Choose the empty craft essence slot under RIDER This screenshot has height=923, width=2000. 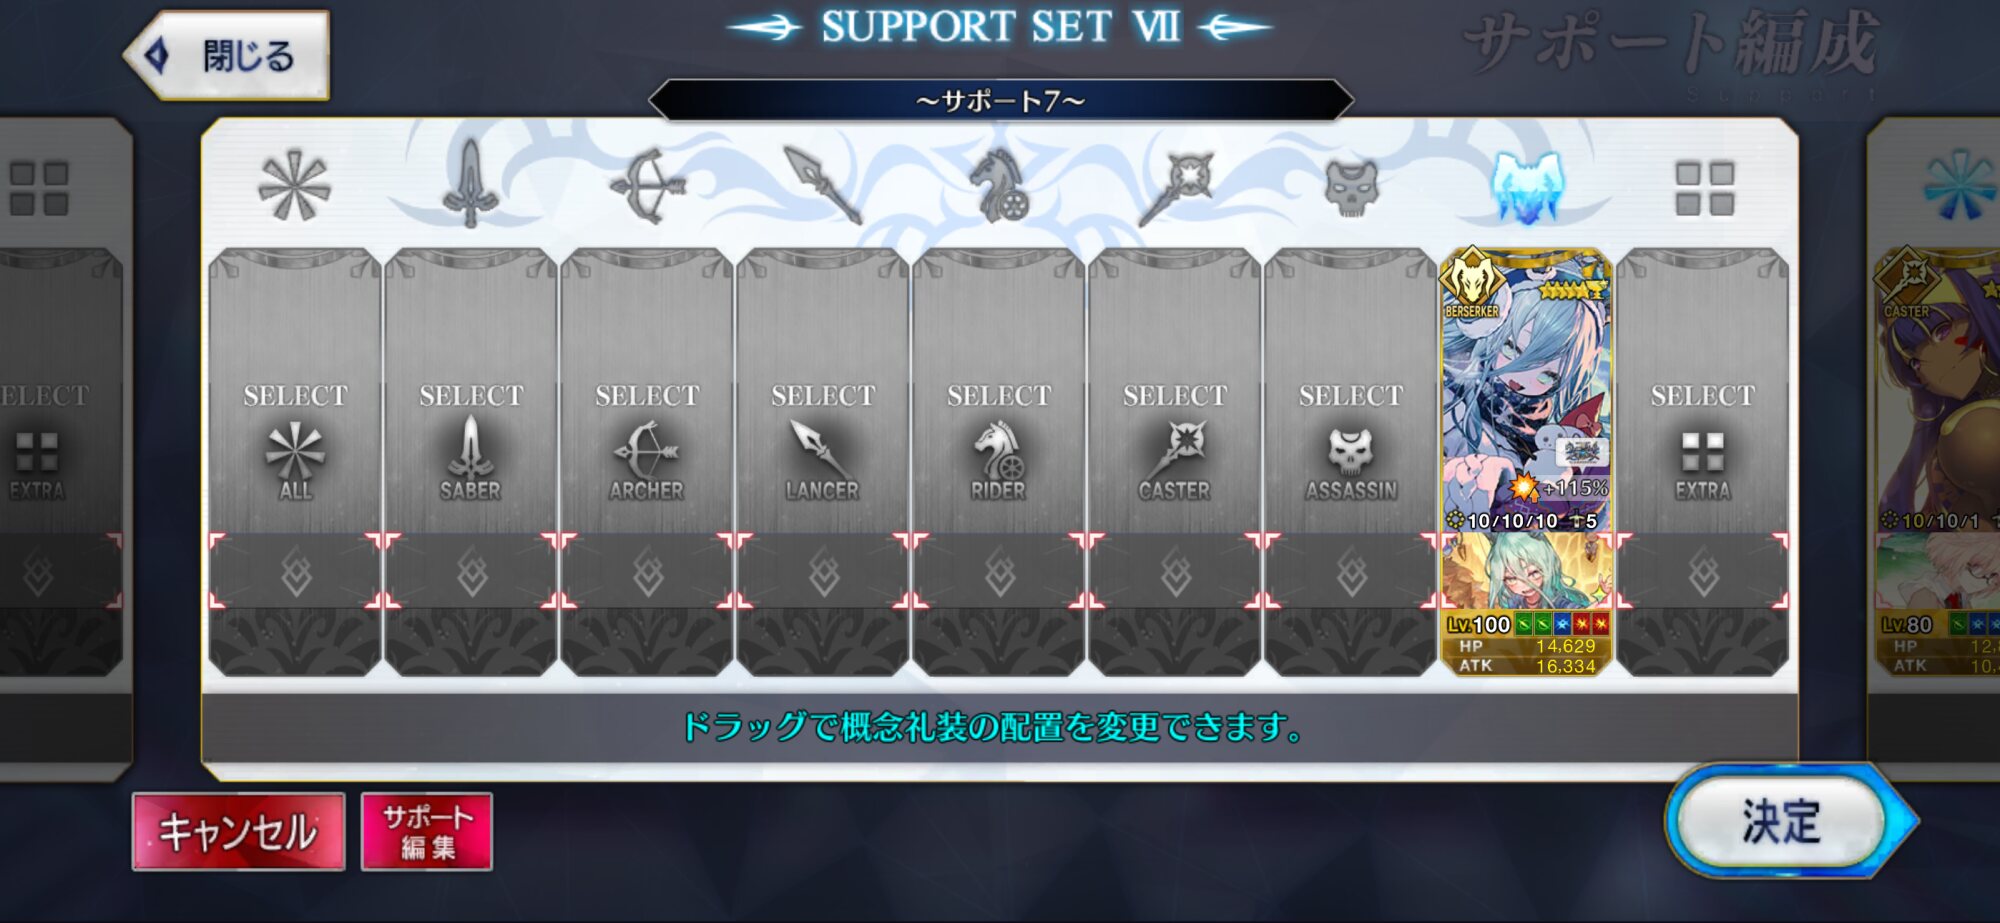[999, 571]
